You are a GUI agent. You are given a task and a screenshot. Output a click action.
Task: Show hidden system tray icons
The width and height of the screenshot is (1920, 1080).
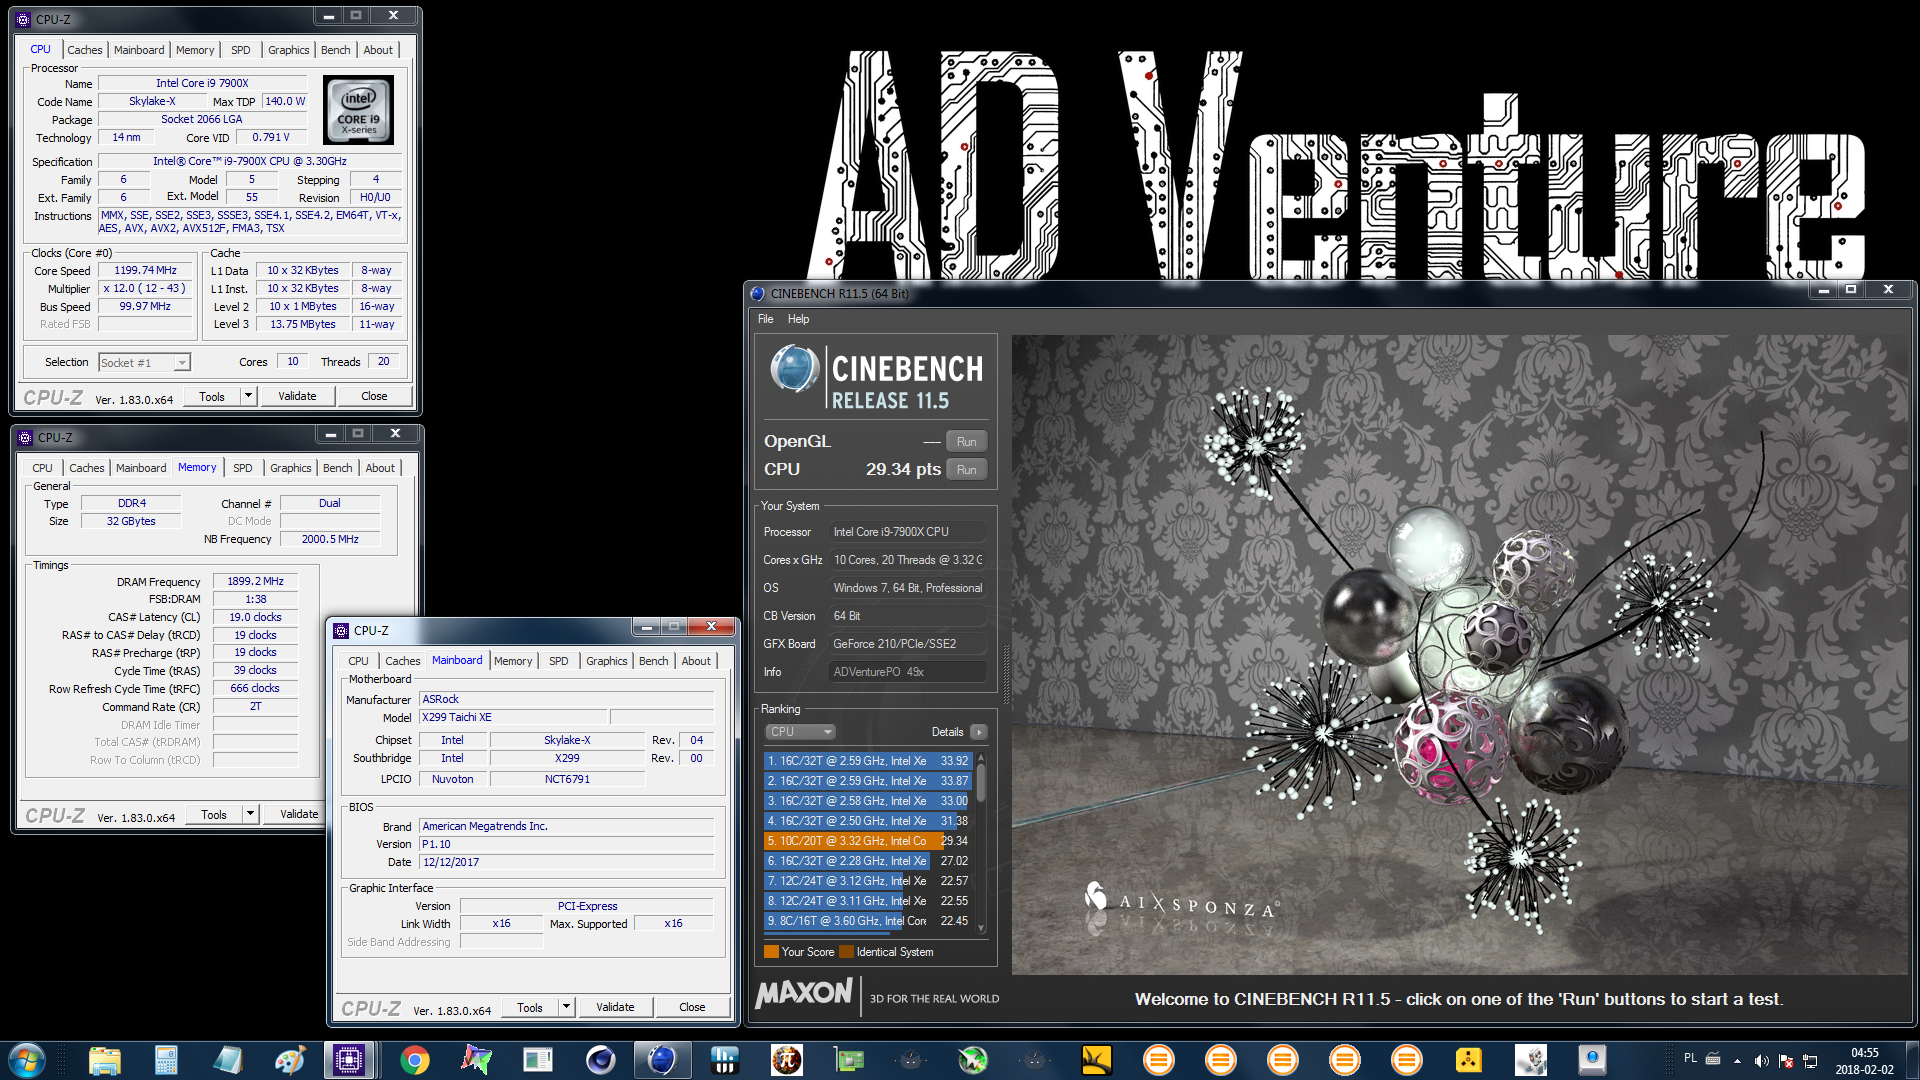(1737, 1061)
